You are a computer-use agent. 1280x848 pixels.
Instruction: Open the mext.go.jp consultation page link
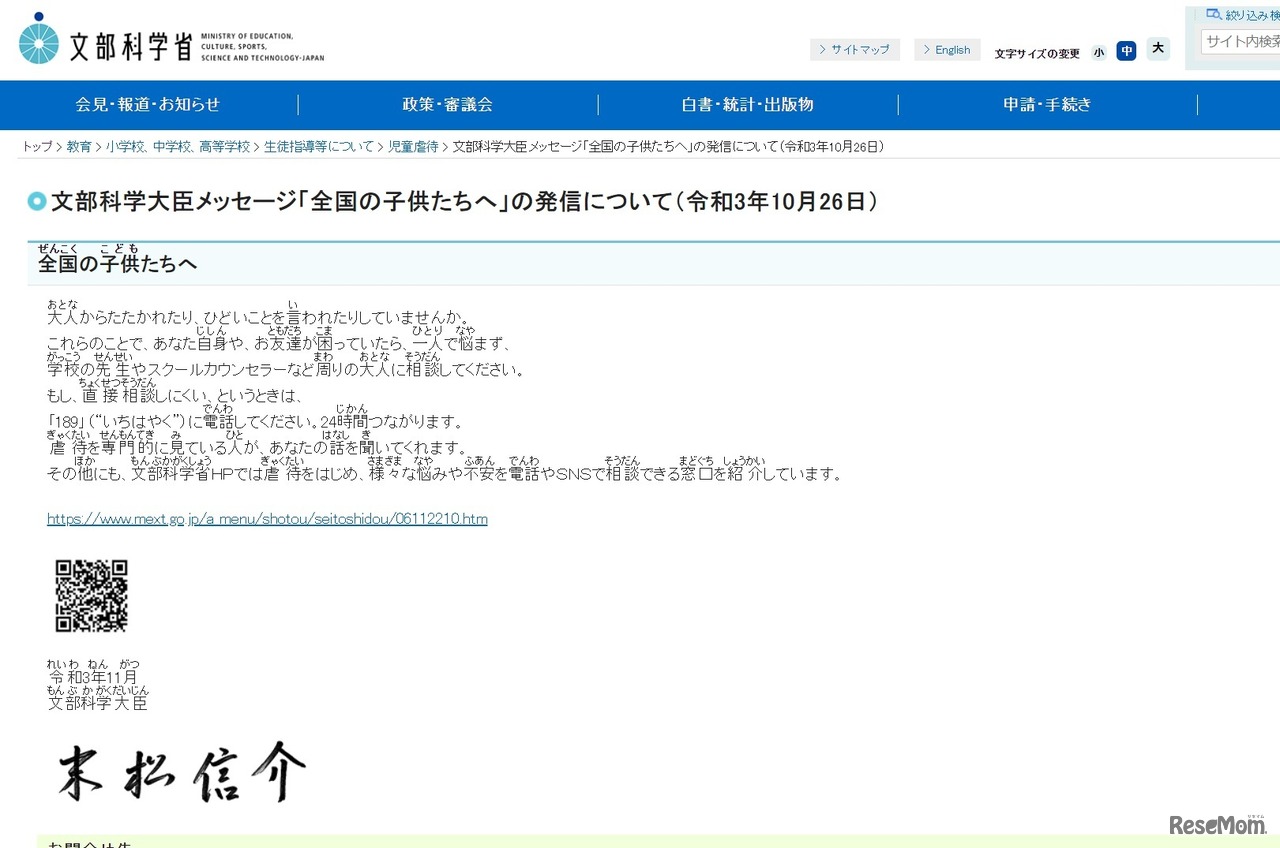266,518
